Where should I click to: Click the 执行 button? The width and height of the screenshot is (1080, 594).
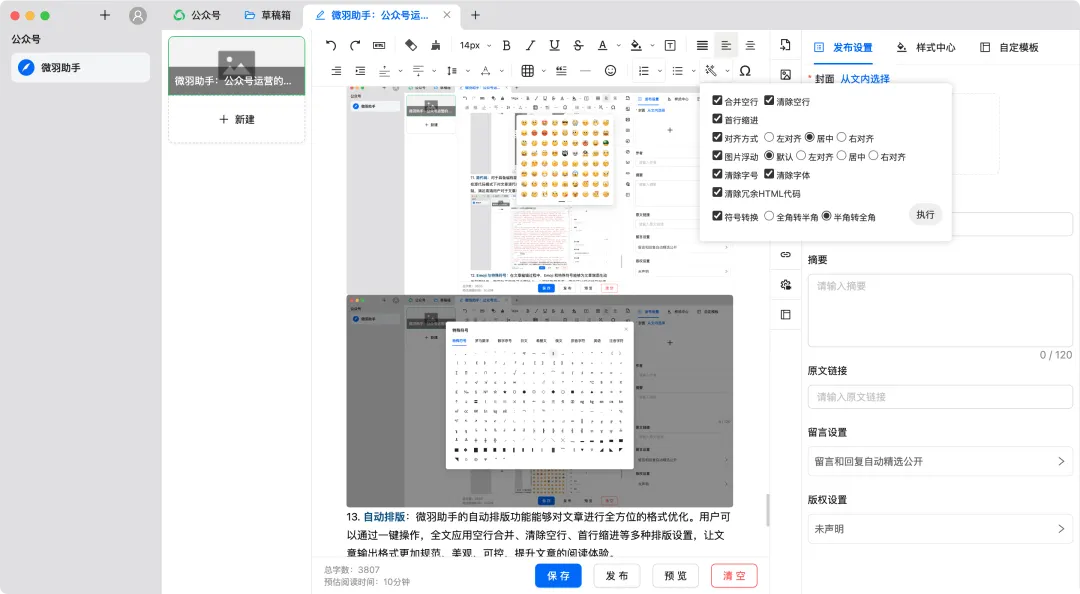click(x=926, y=215)
